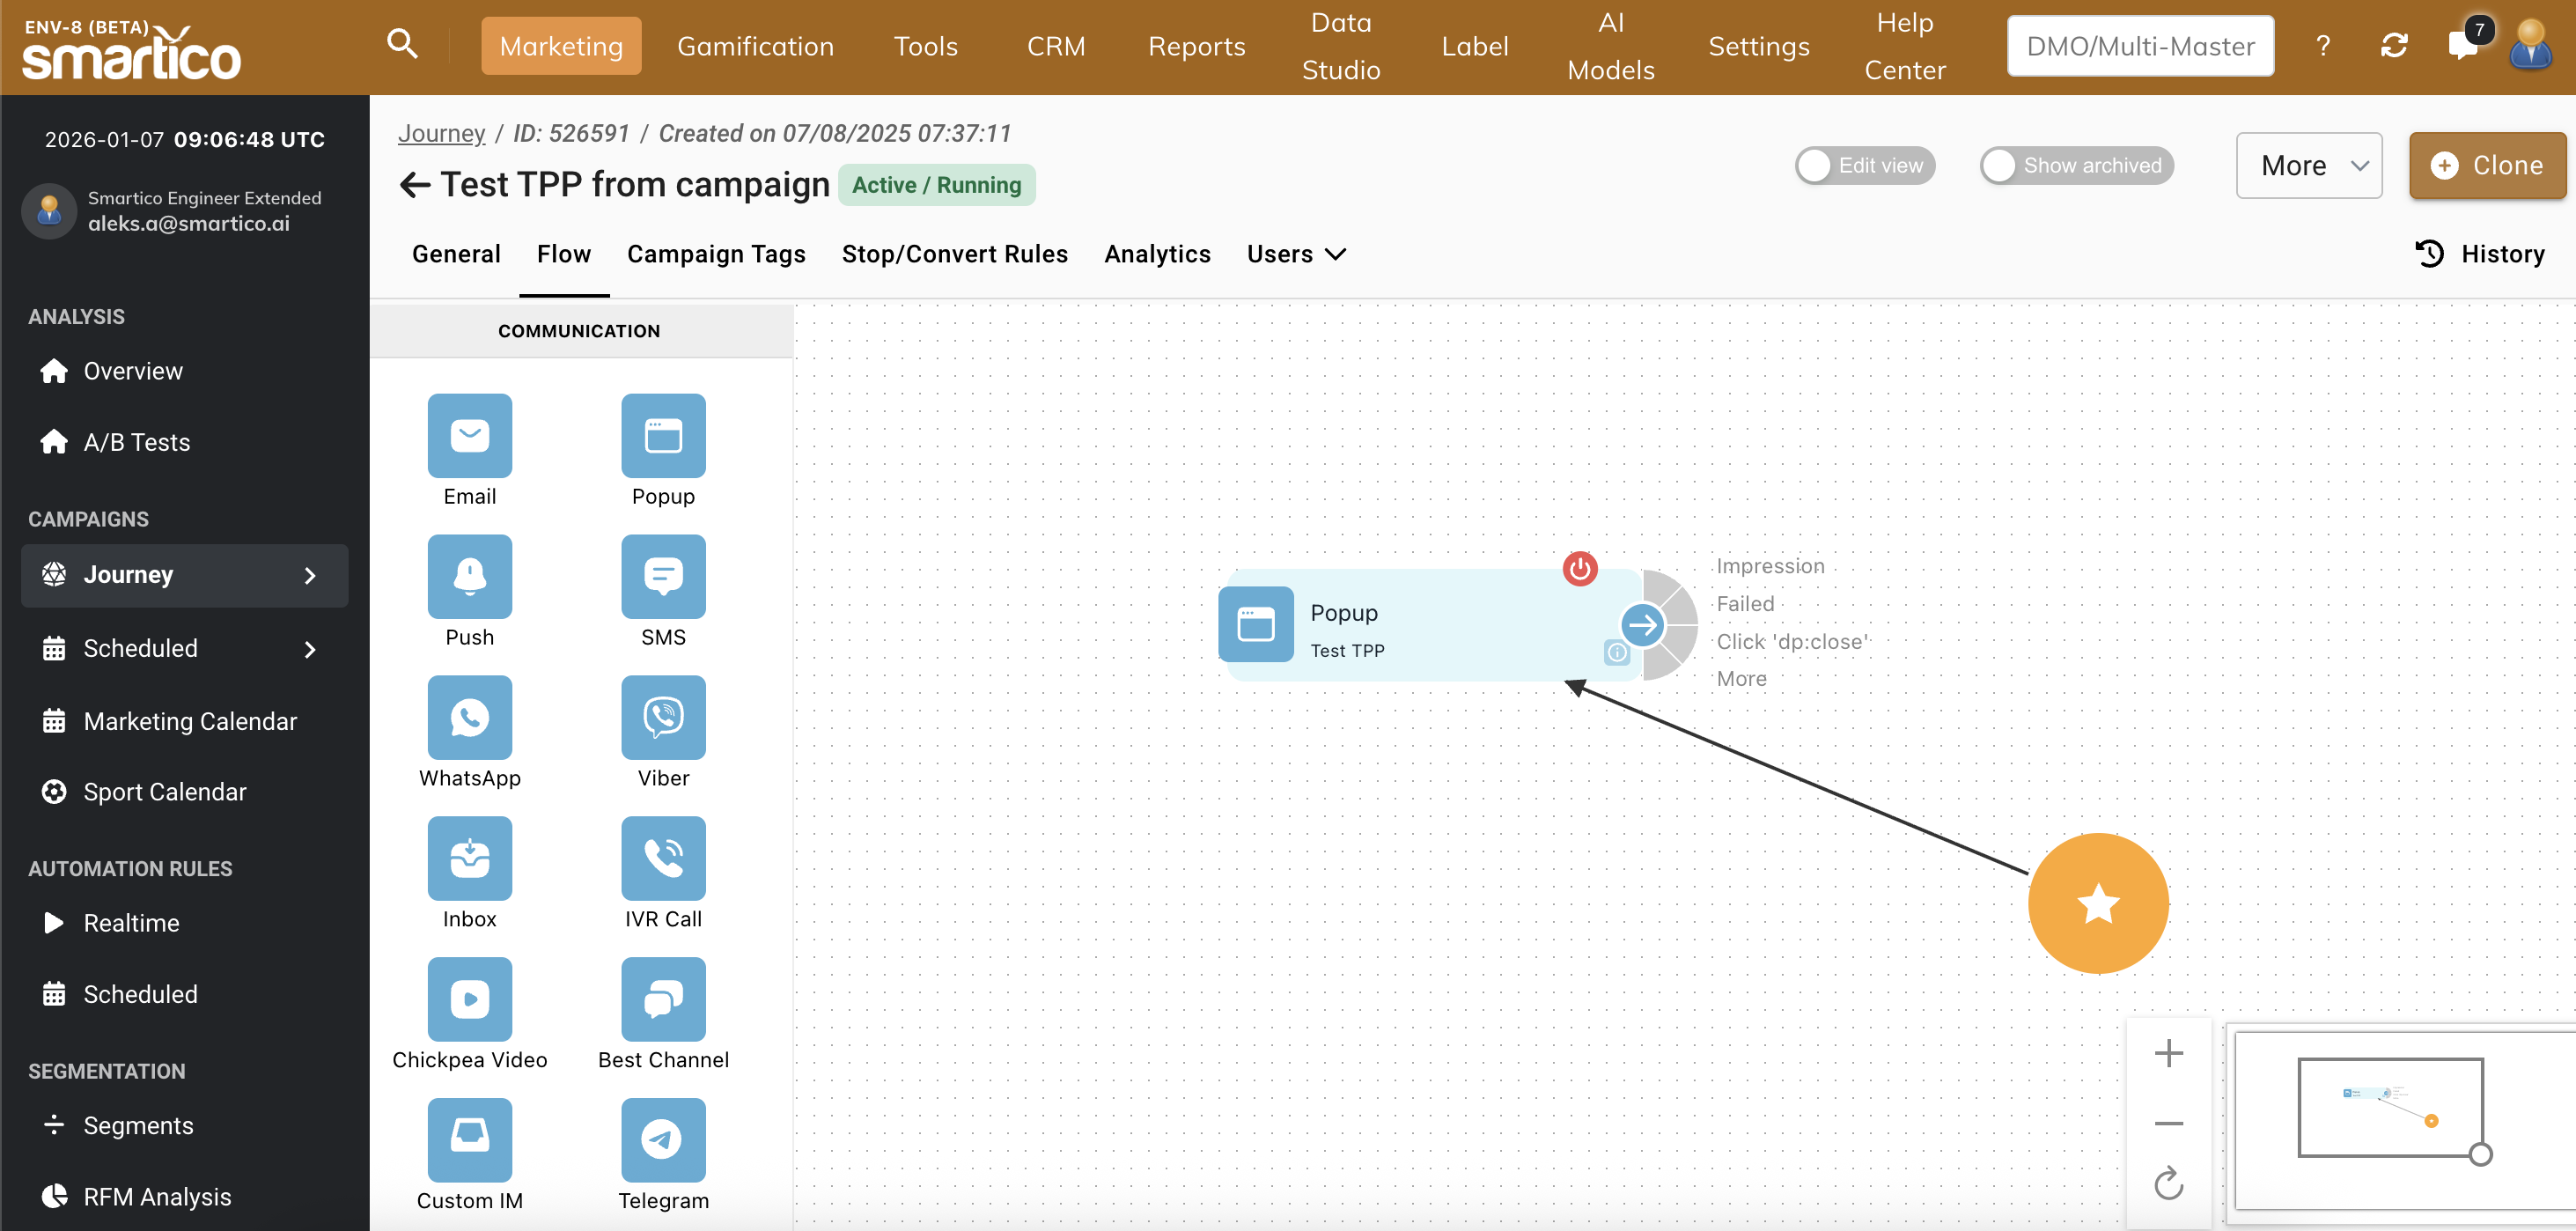Image resolution: width=2576 pixels, height=1231 pixels.
Task: Open the More dropdown
Action: 2308,166
